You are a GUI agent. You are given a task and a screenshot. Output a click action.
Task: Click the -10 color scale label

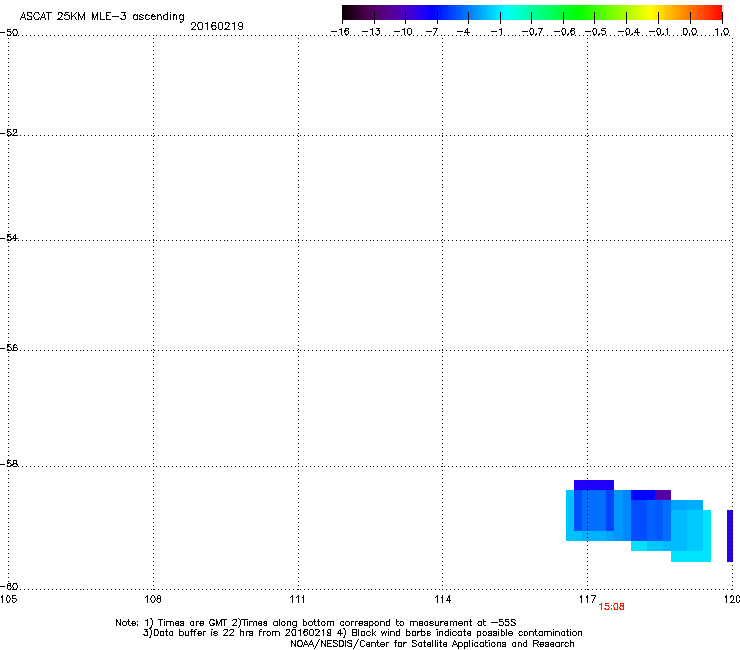[x=403, y=32]
